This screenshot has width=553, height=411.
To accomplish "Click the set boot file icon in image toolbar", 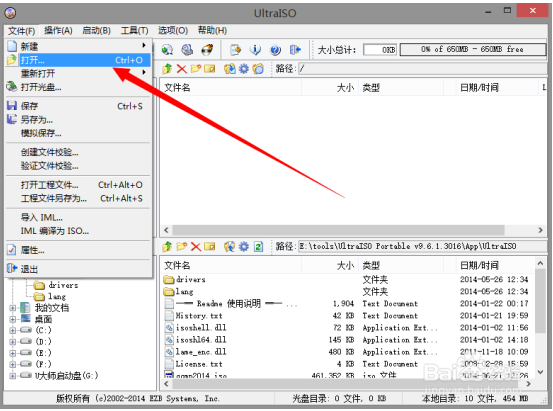I will (258, 68).
